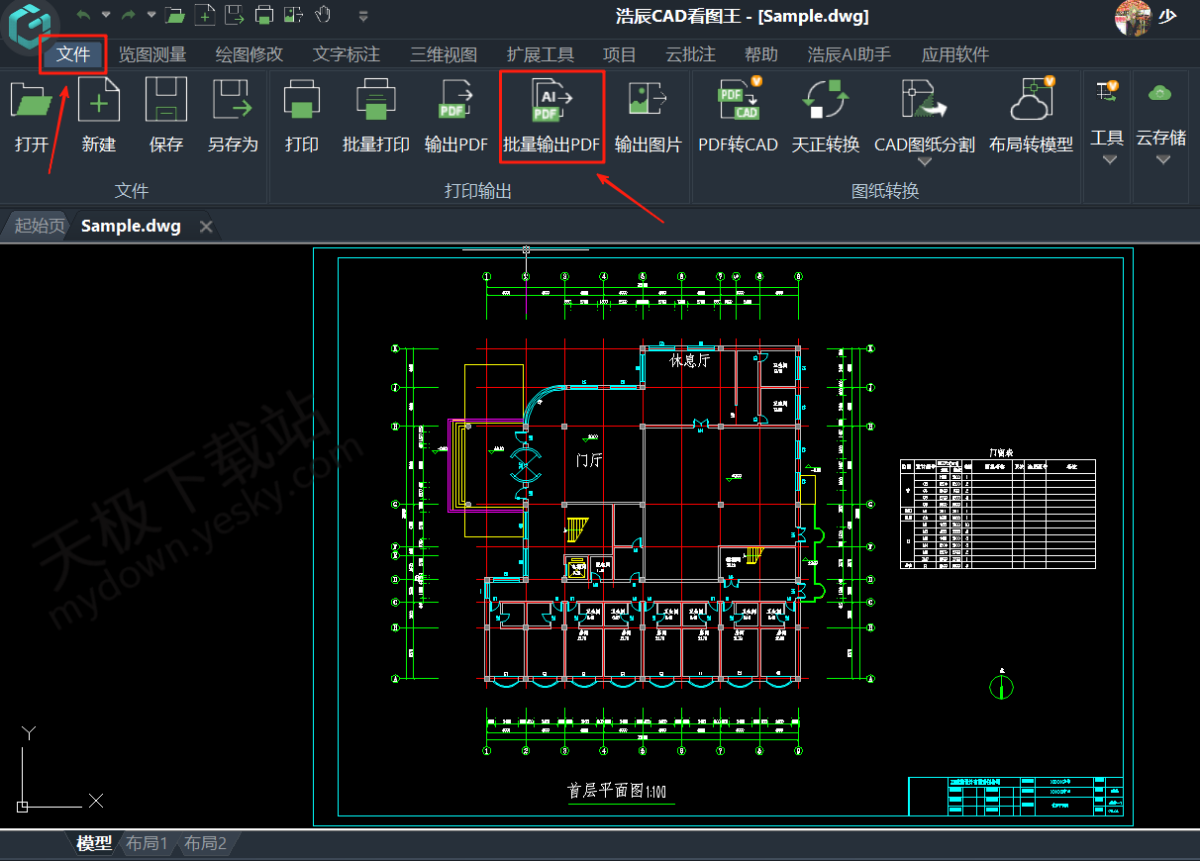
Task: Click the small green folder open icon in title bar
Action: 175,15
